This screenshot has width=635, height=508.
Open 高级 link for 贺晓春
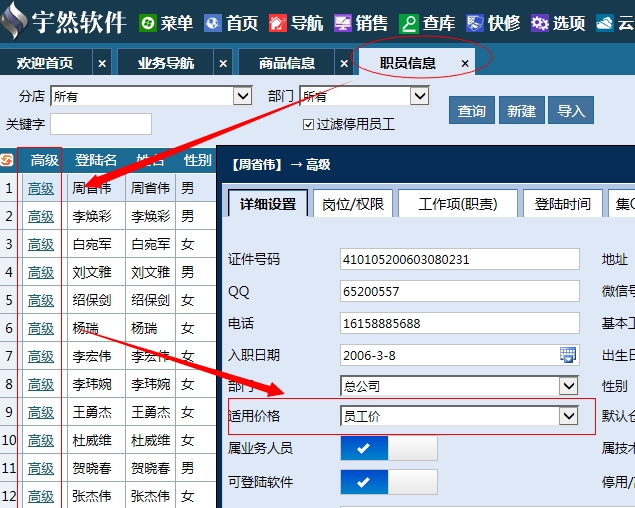pyautogui.click(x=41, y=468)
